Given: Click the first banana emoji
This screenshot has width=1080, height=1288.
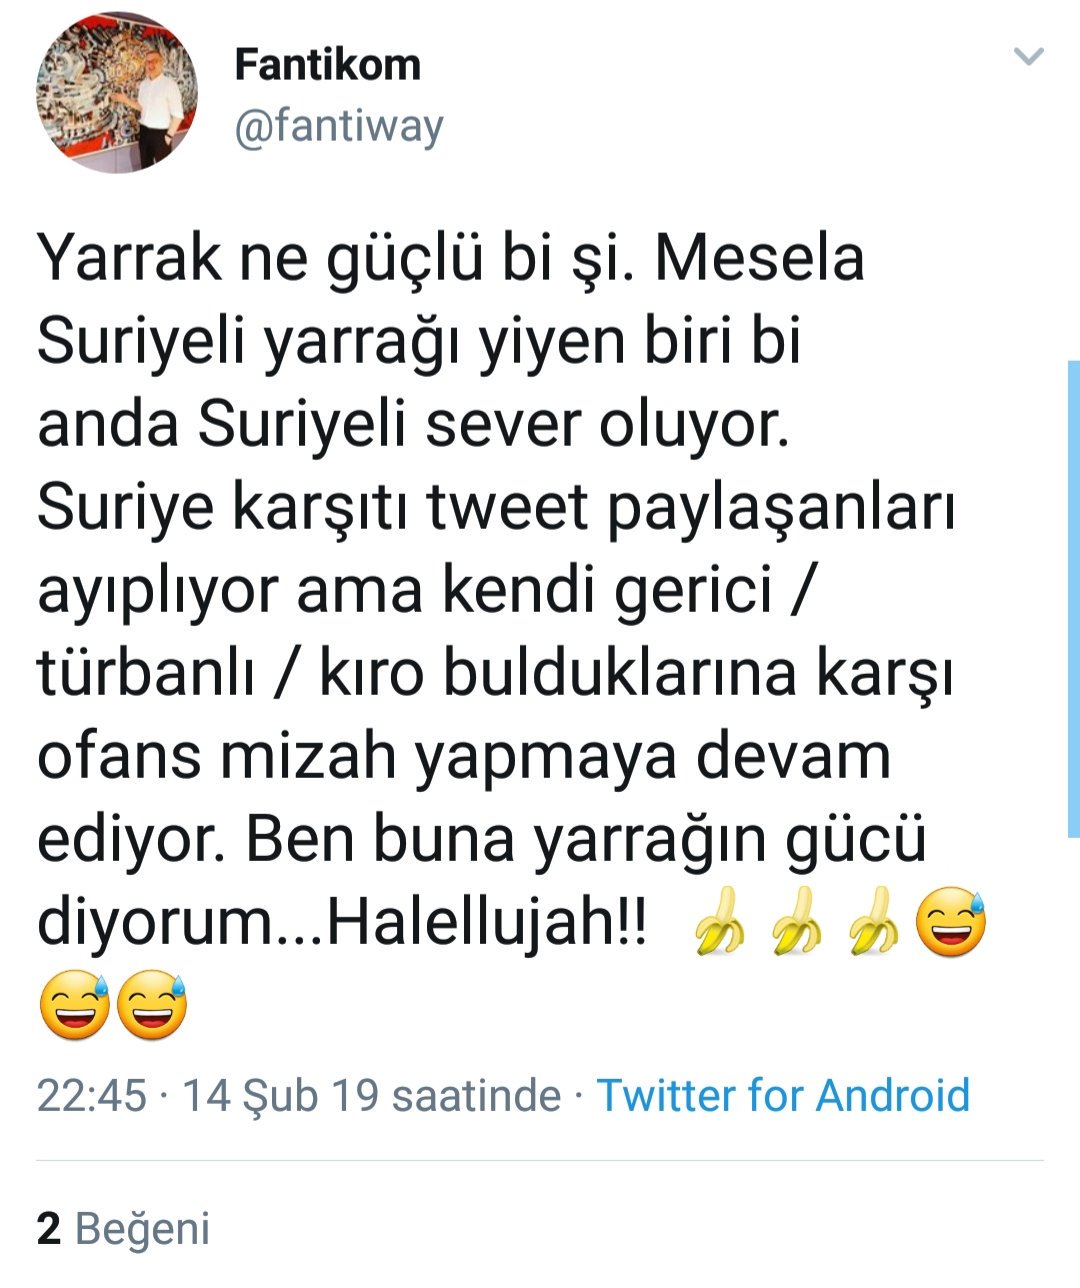Looking at the screenshot, I should pyautogui.click(x=719, y=921).
